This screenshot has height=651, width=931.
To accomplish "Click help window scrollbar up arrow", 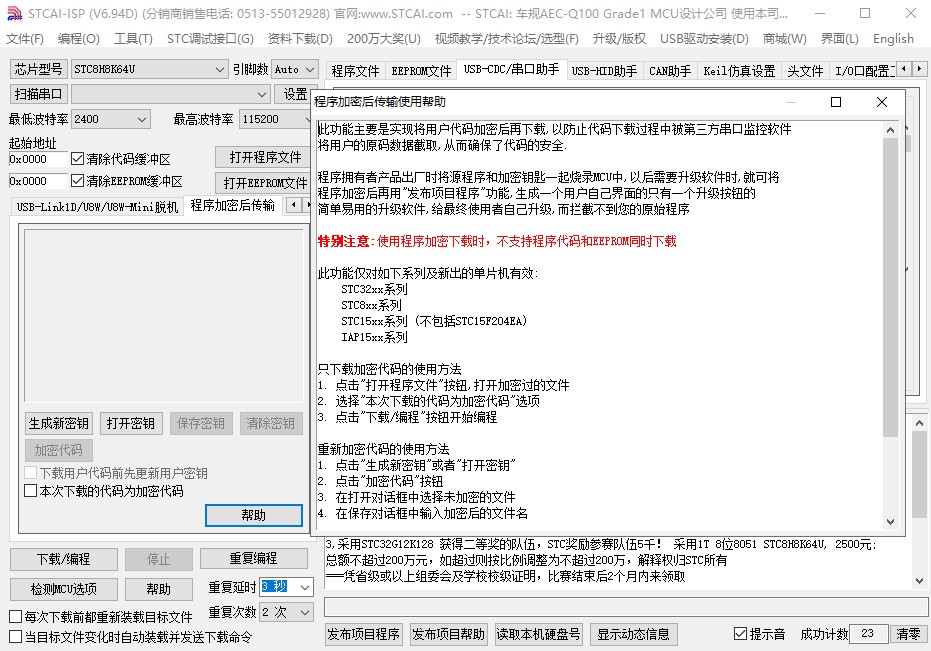I will 890,129.
